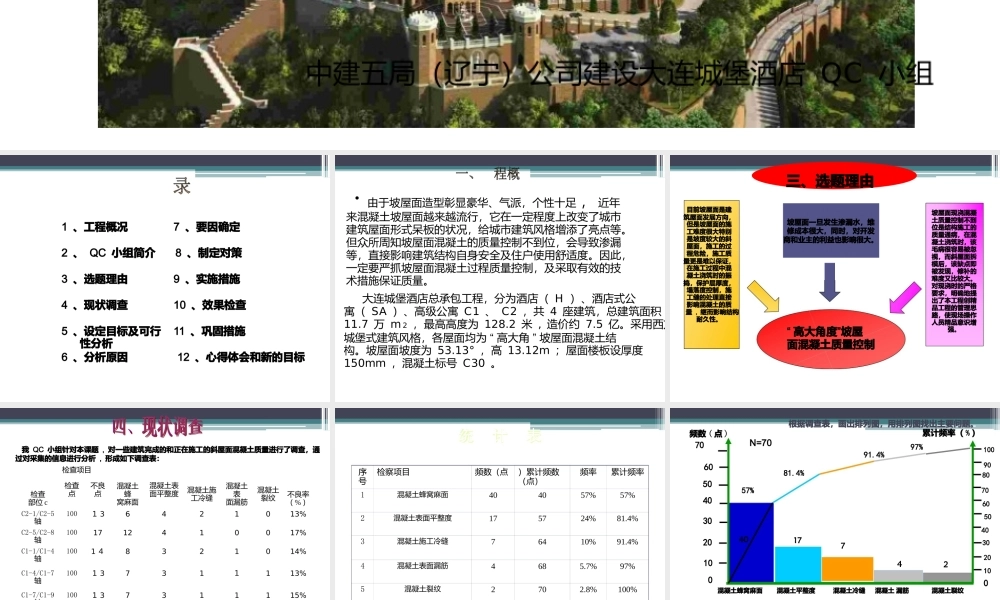Click the contents entry '9、实施措施'
This screenshot has width=1000, height=600.
[207, 279]
